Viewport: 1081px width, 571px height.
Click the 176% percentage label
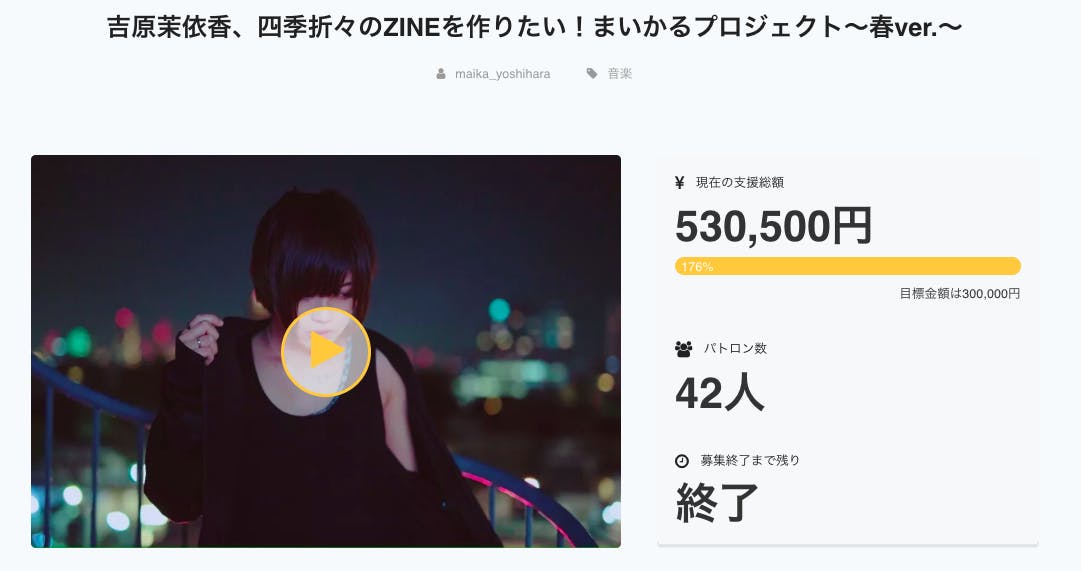pyautogui.click(x=697, y=267)
